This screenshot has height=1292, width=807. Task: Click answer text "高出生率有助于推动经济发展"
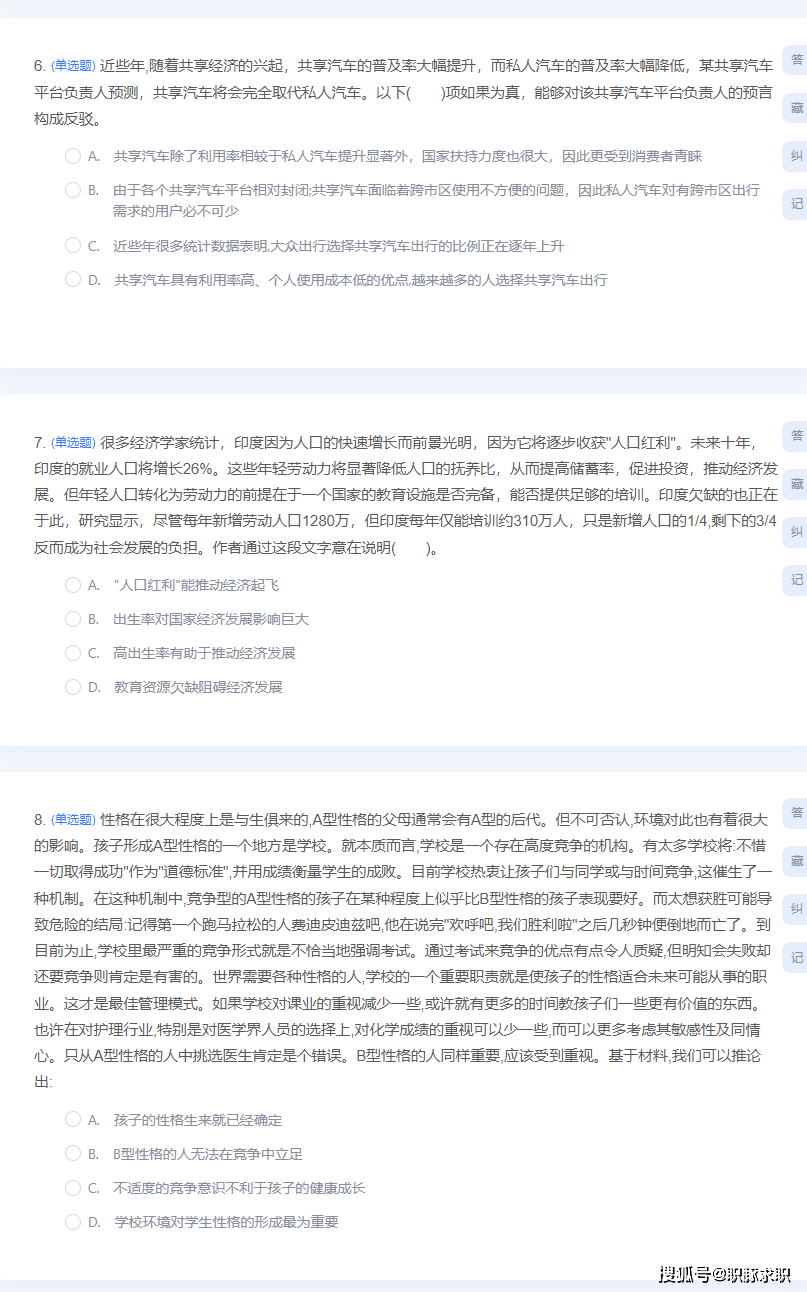204,653
